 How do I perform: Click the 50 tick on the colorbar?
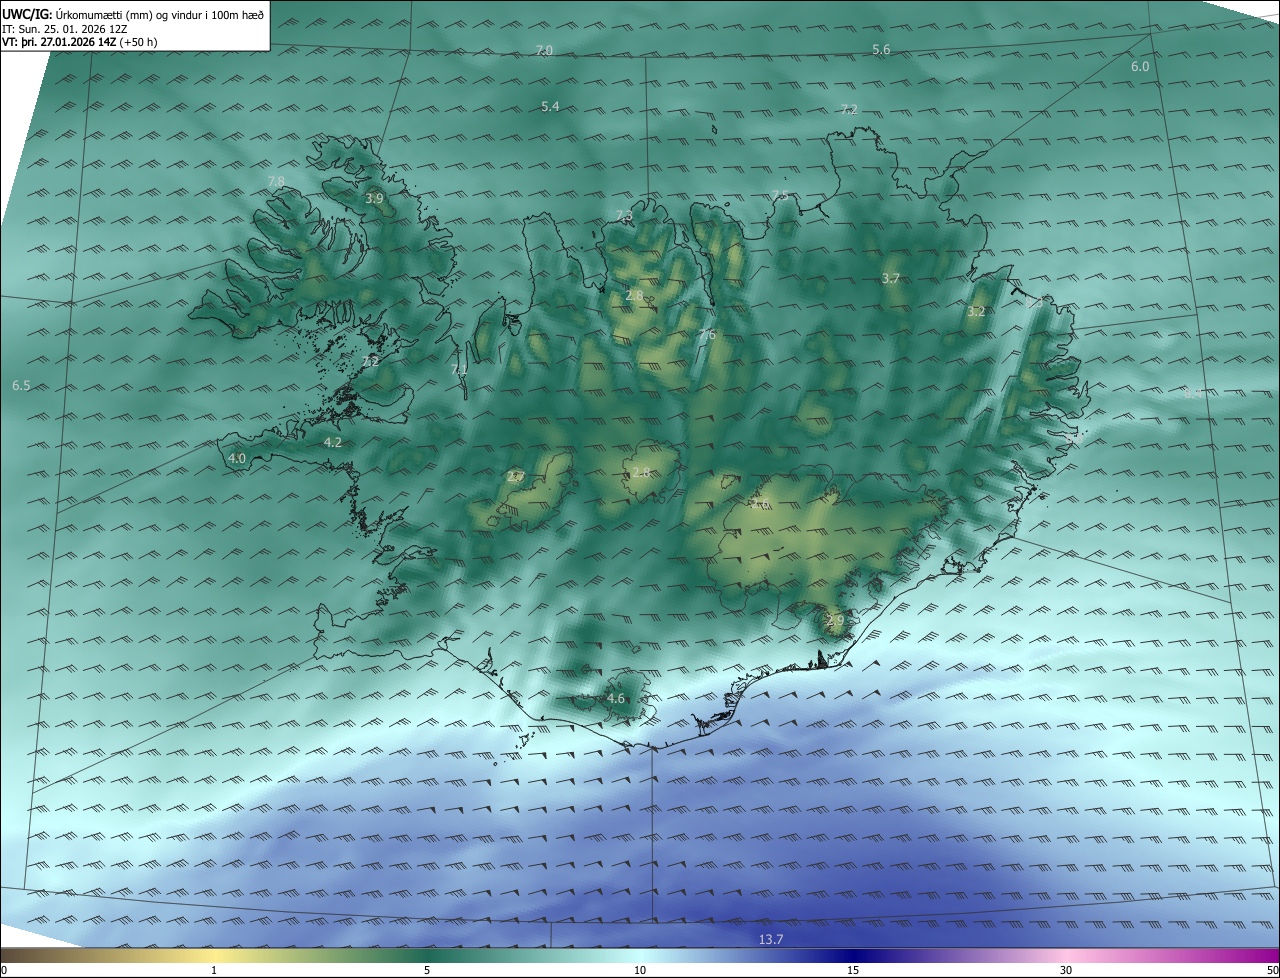pyautogui.click(x=1274, y=970)
